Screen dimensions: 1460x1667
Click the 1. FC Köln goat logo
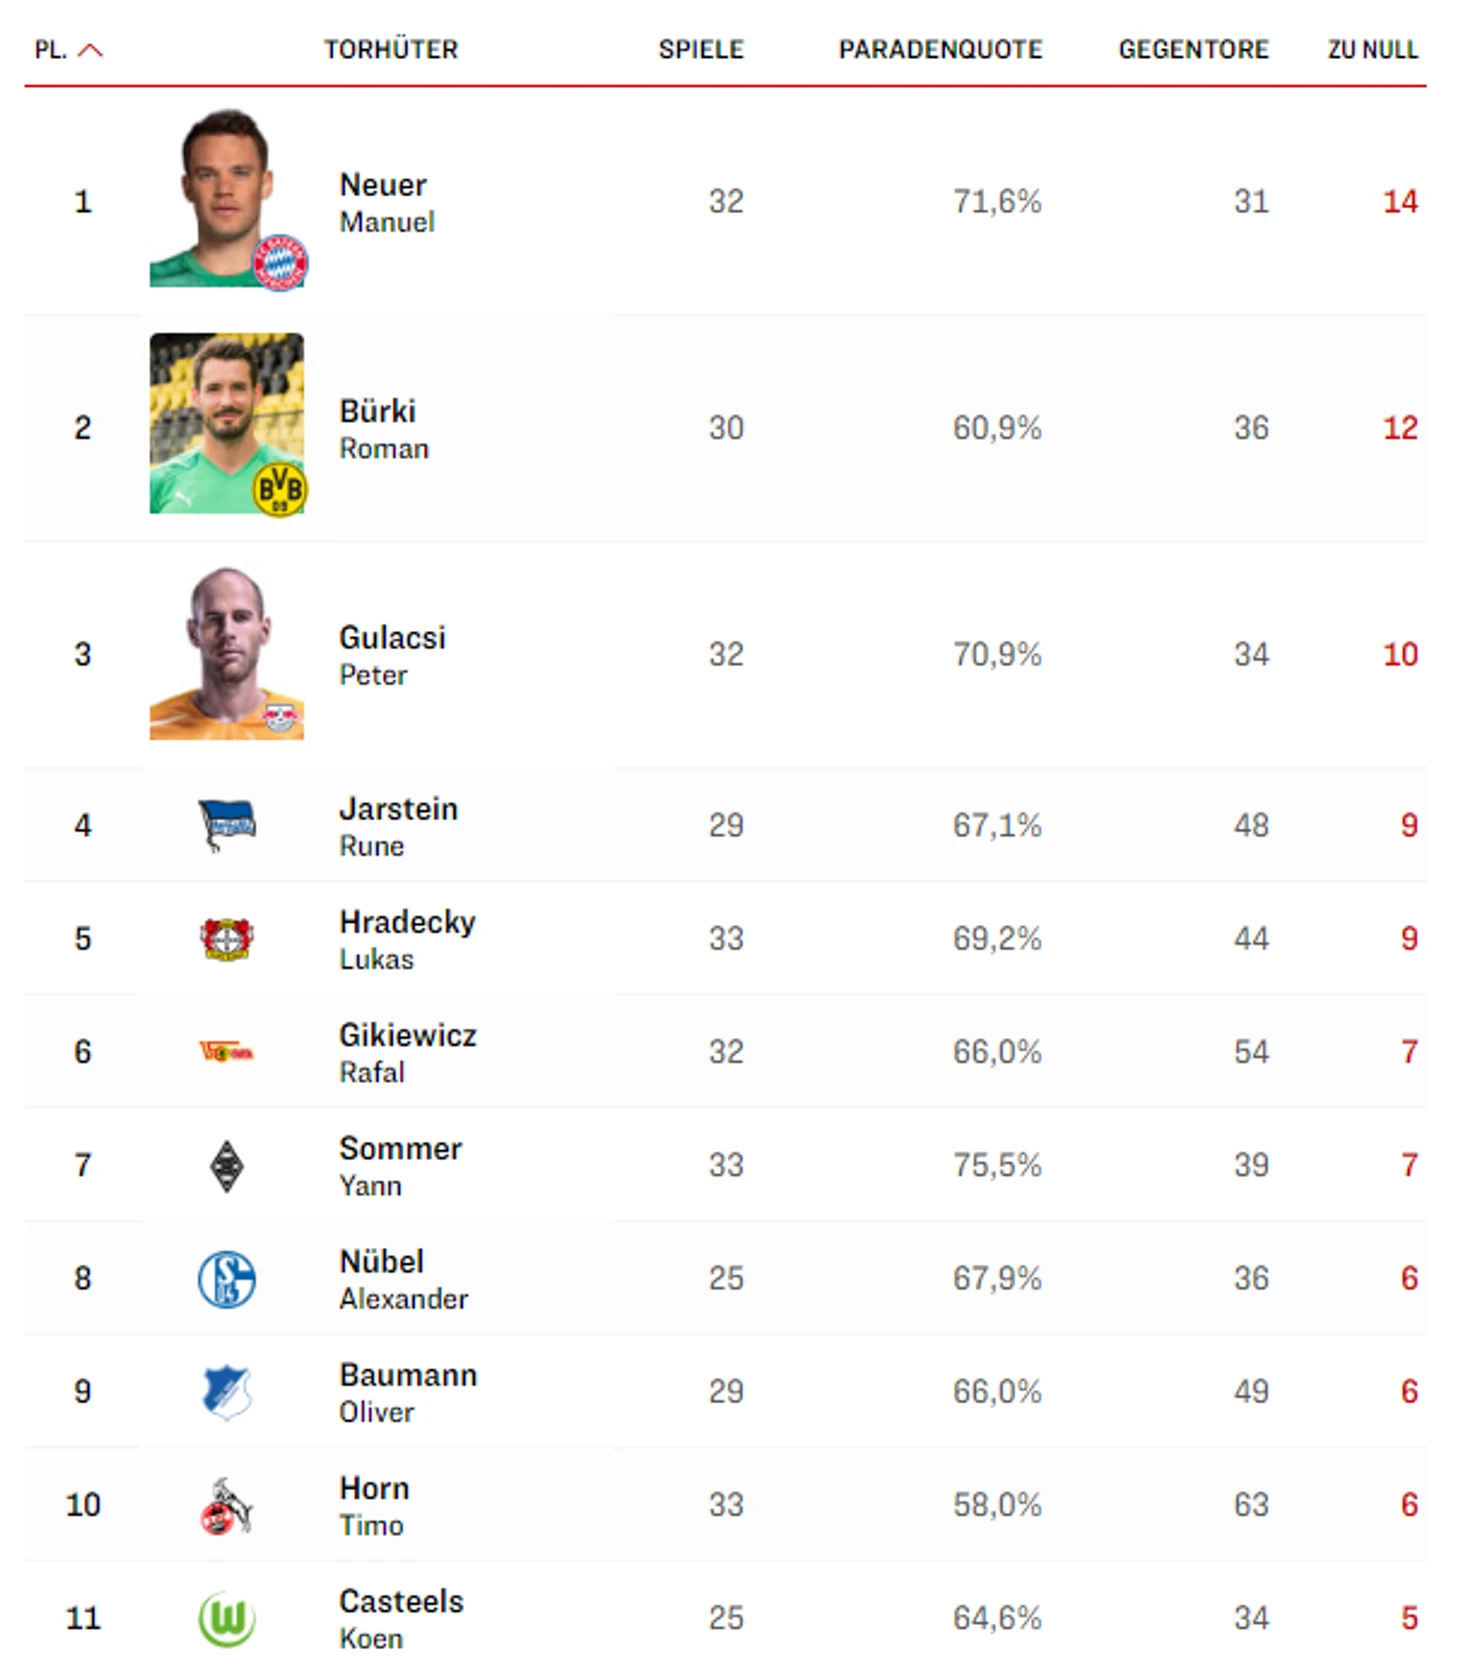[226, 1506]
